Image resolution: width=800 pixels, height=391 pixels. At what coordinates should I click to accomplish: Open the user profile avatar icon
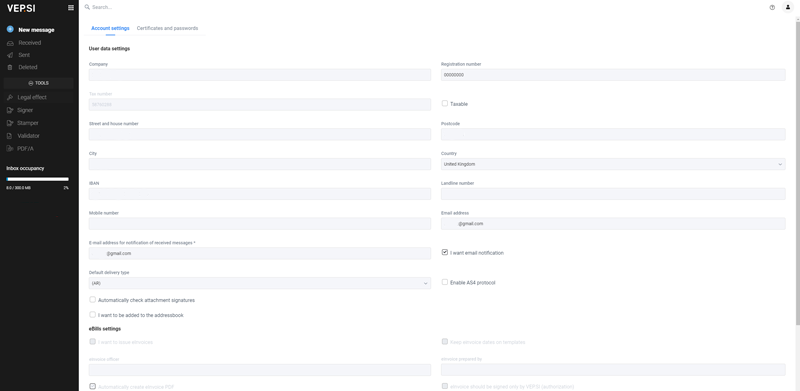[787, 7]
